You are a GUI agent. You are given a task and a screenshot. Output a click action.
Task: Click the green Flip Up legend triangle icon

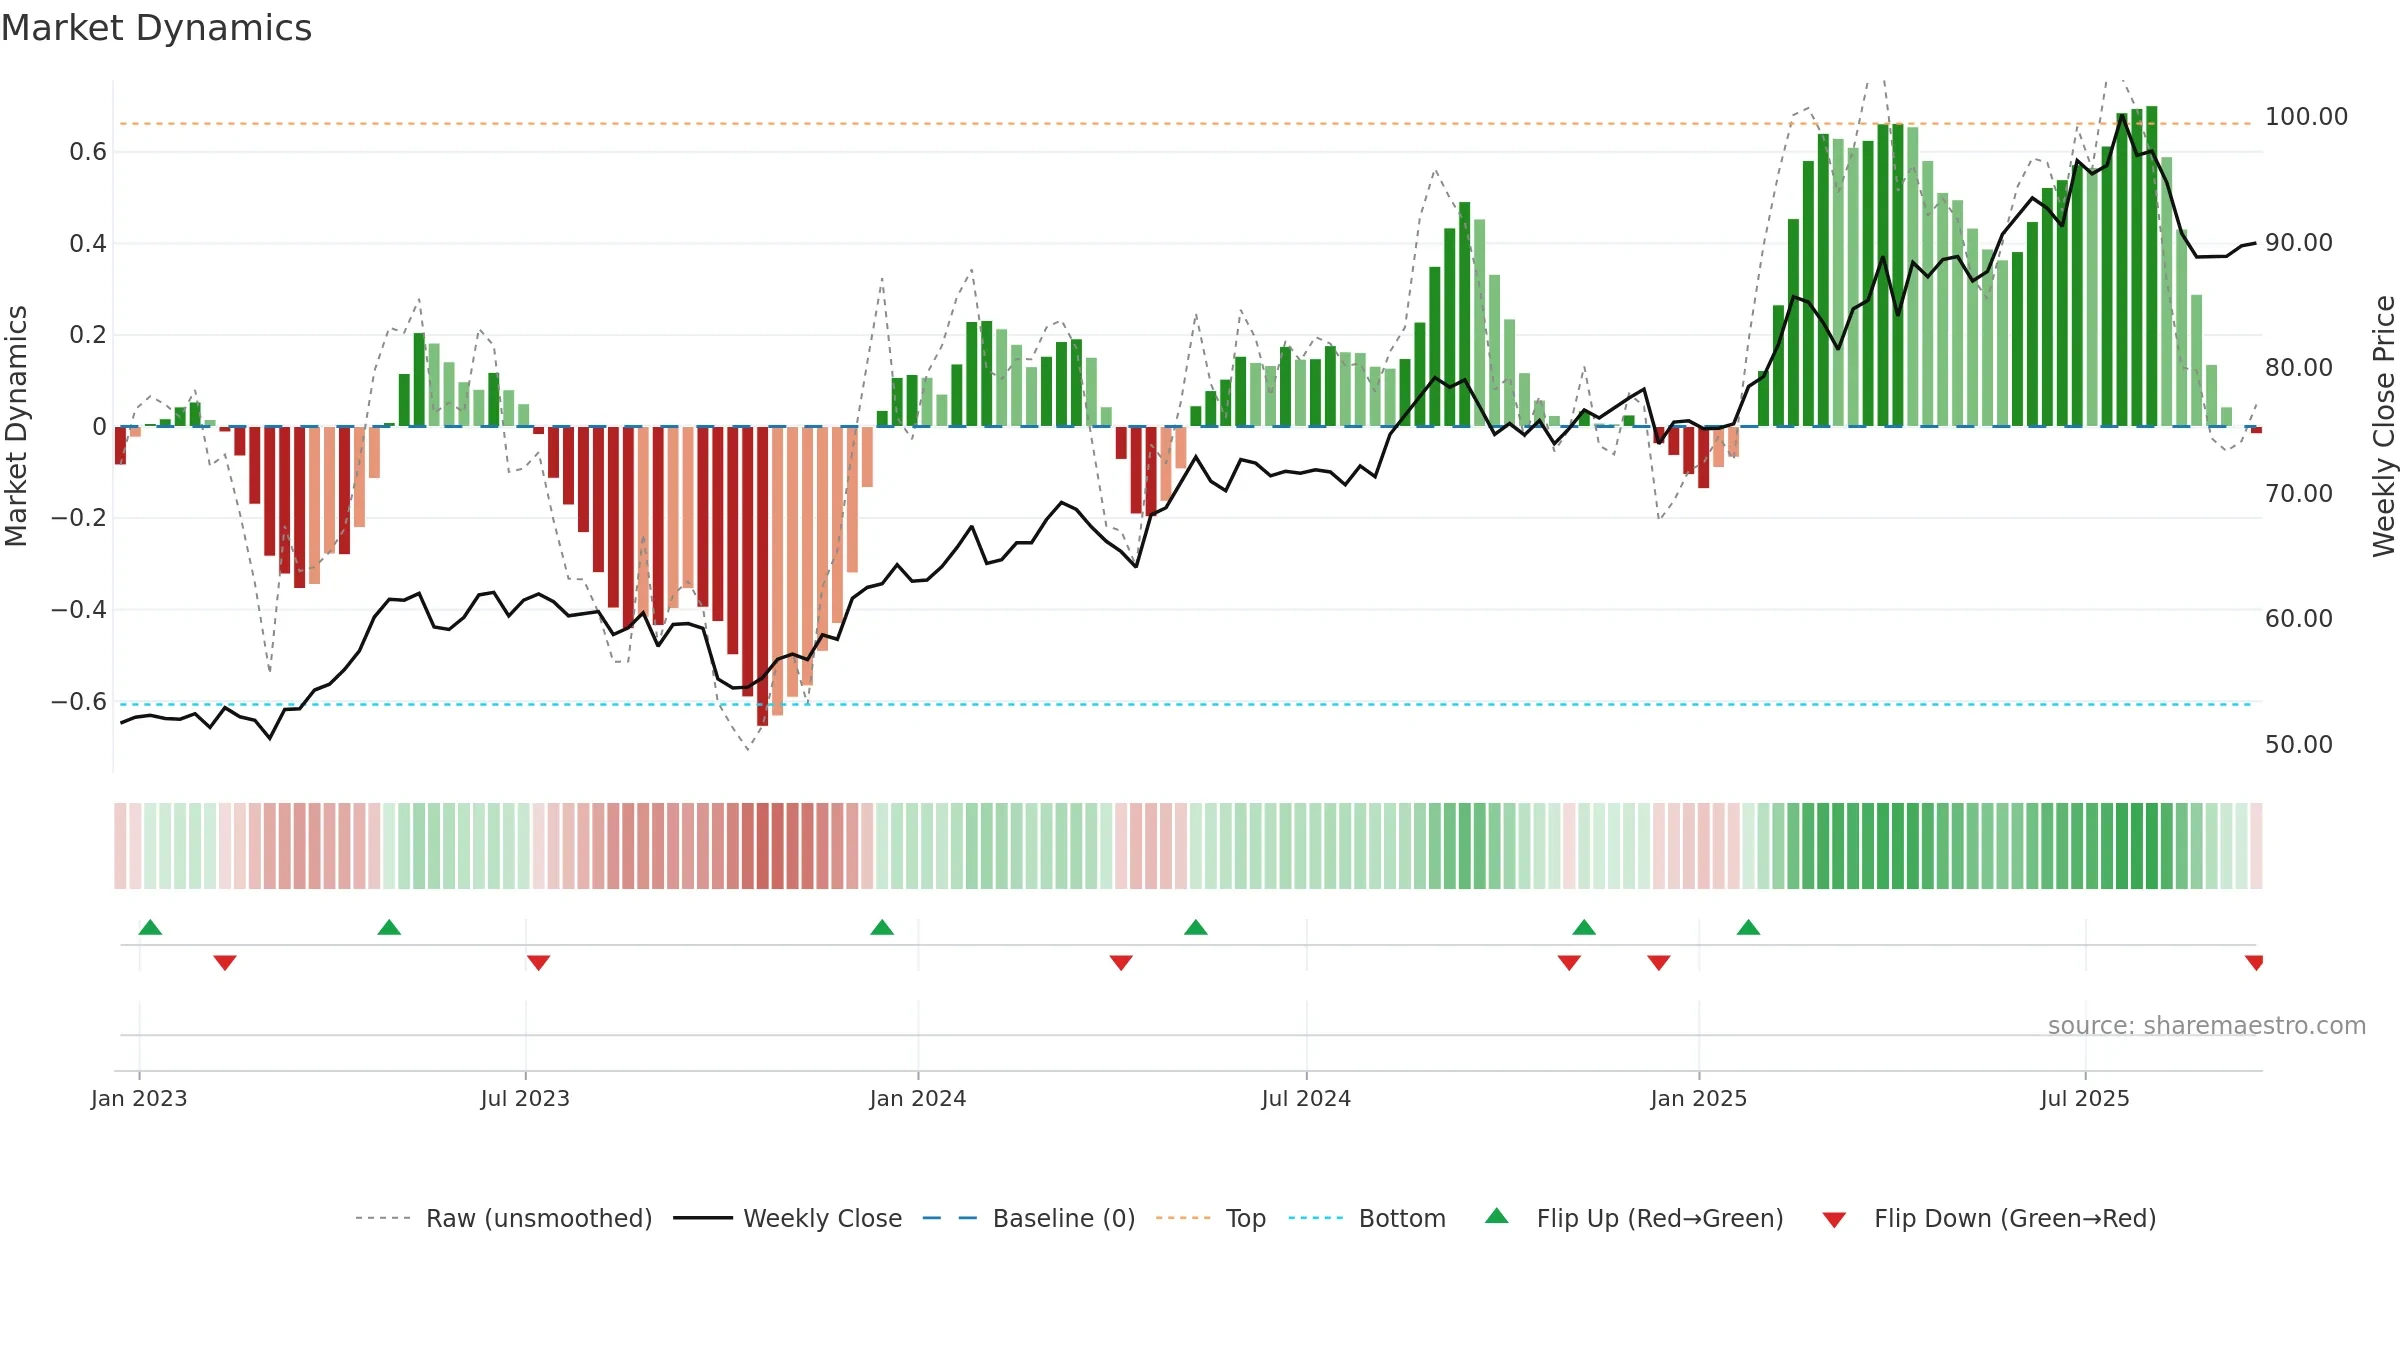coord(1497,1216)
